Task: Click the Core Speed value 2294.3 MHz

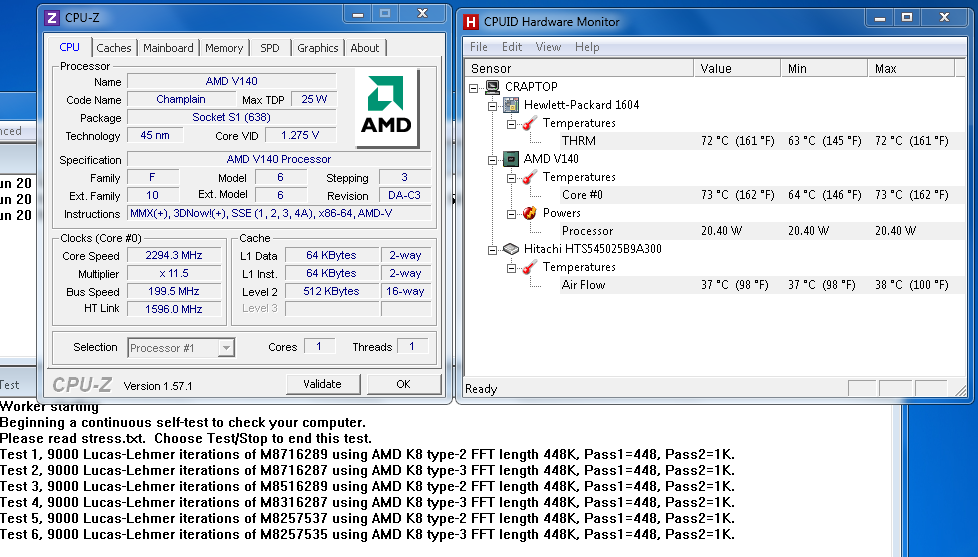Action: (174, 255)
